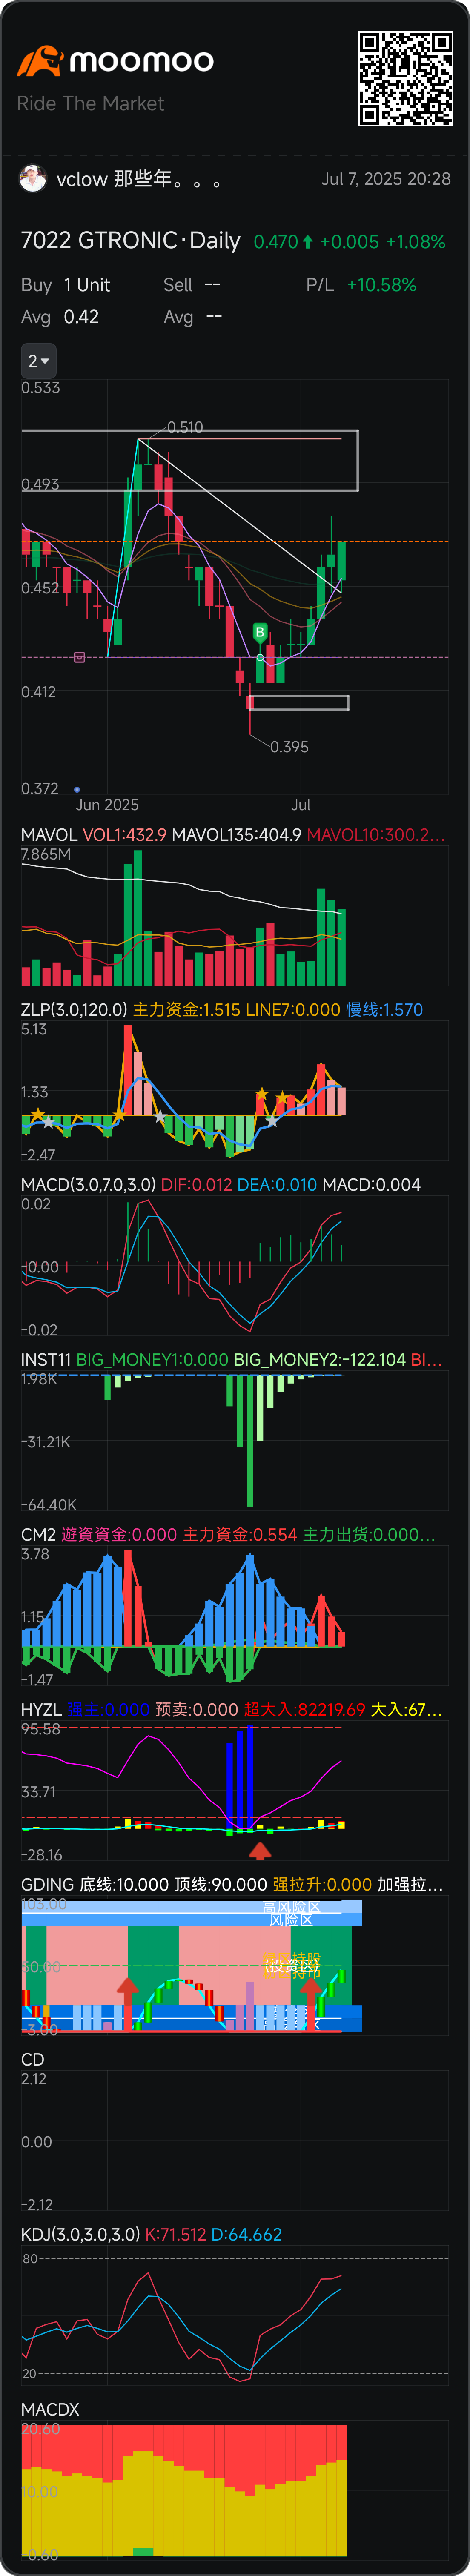Click the Ride The Market tagline
The height and width of the screenshot is (2576, 470).
(x=90, y=104)
